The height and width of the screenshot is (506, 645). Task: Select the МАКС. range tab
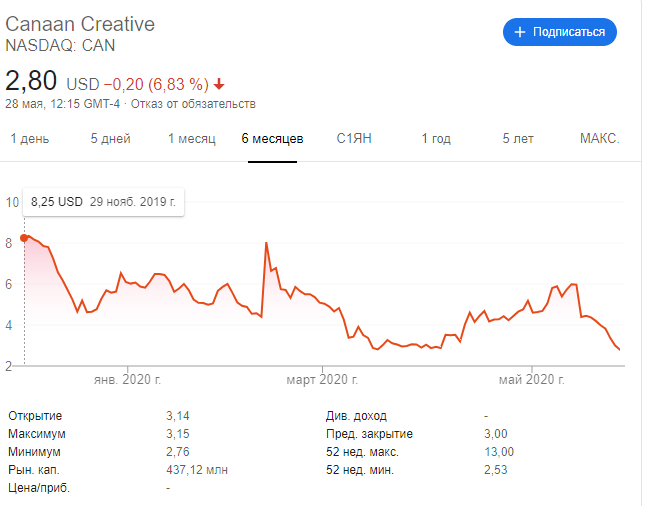coord(599,139)
